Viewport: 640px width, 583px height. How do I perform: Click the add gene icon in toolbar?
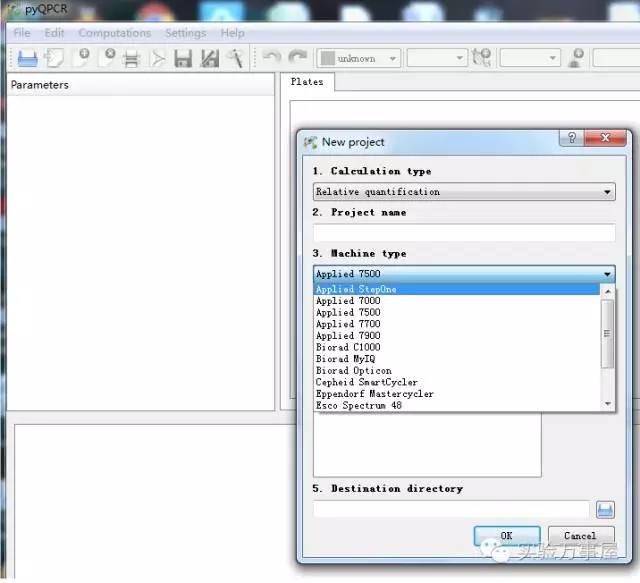[x=482, y=58]
